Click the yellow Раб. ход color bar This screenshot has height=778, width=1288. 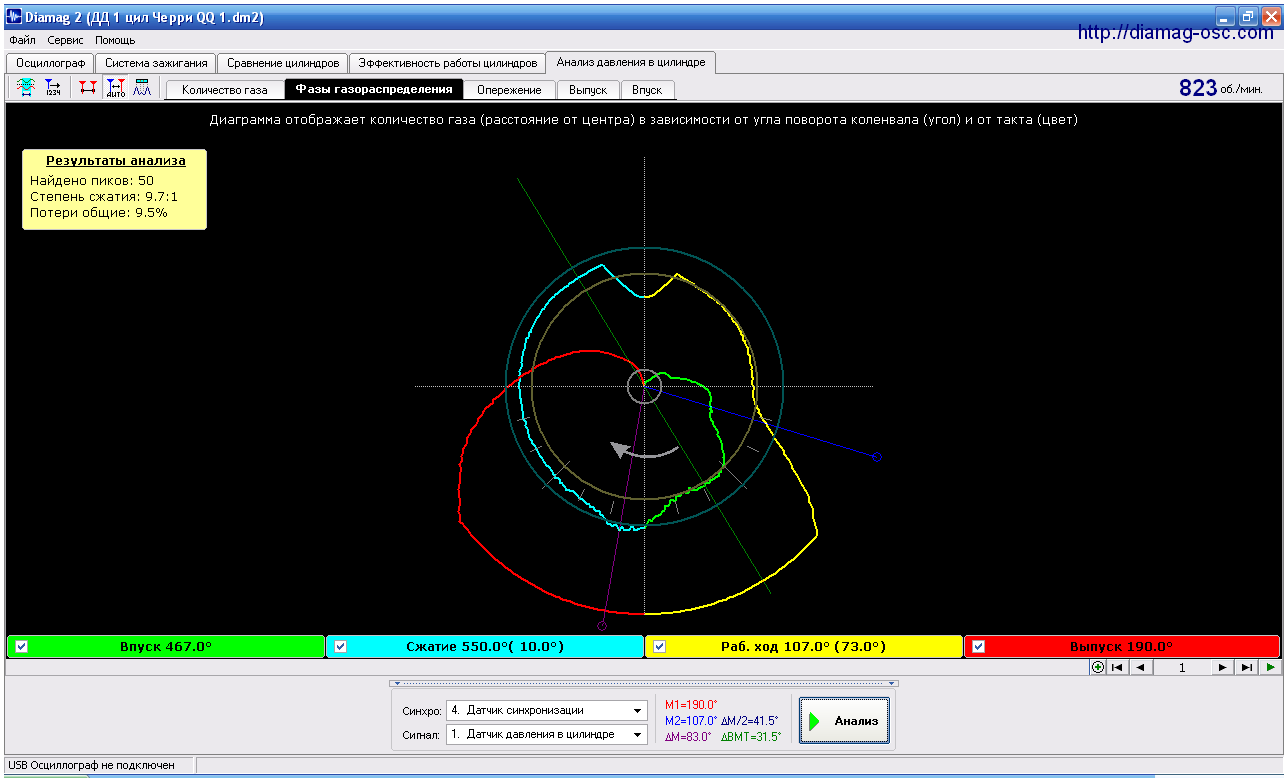pyautogui.click(x=804, y=646)
